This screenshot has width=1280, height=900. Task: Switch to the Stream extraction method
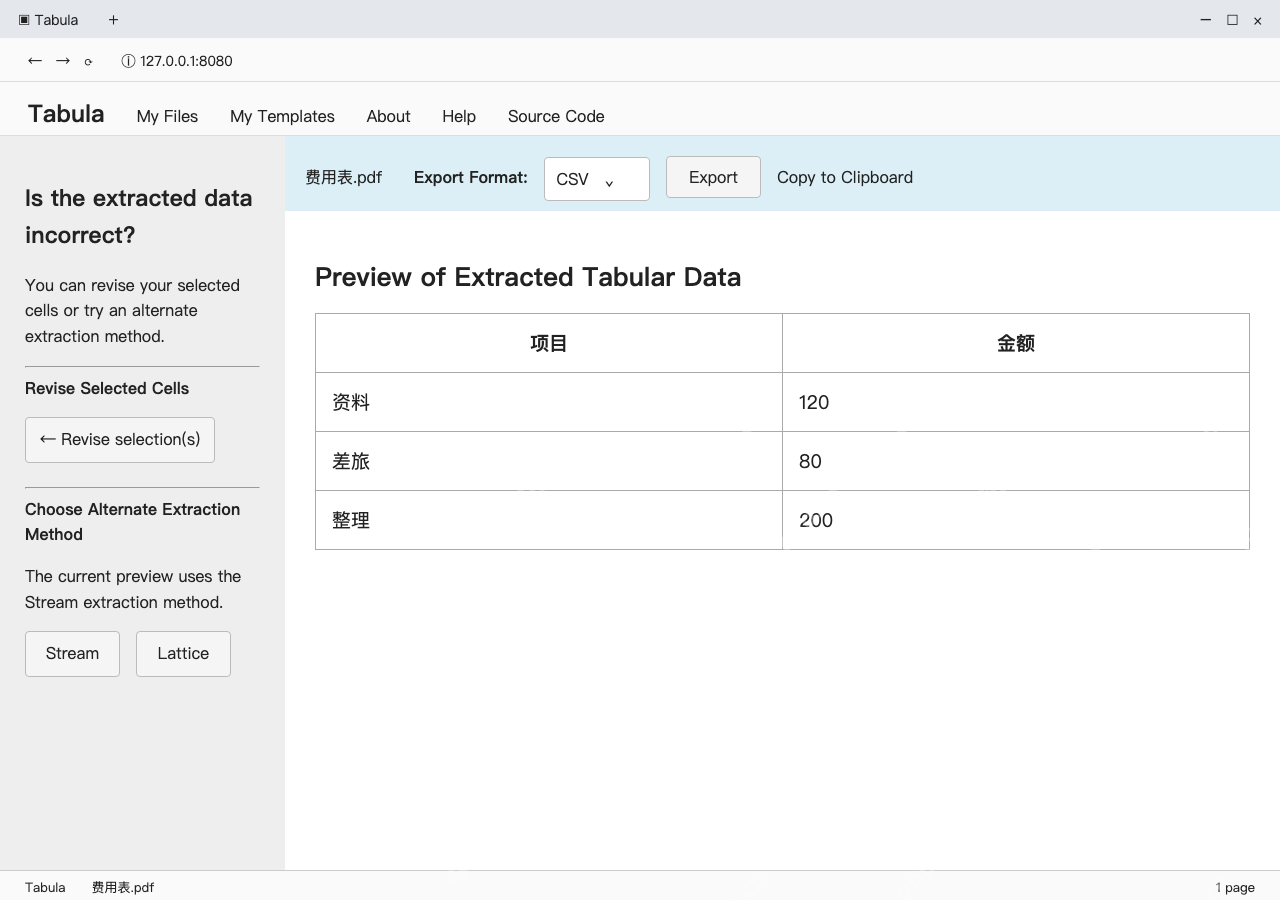point(72,654)
